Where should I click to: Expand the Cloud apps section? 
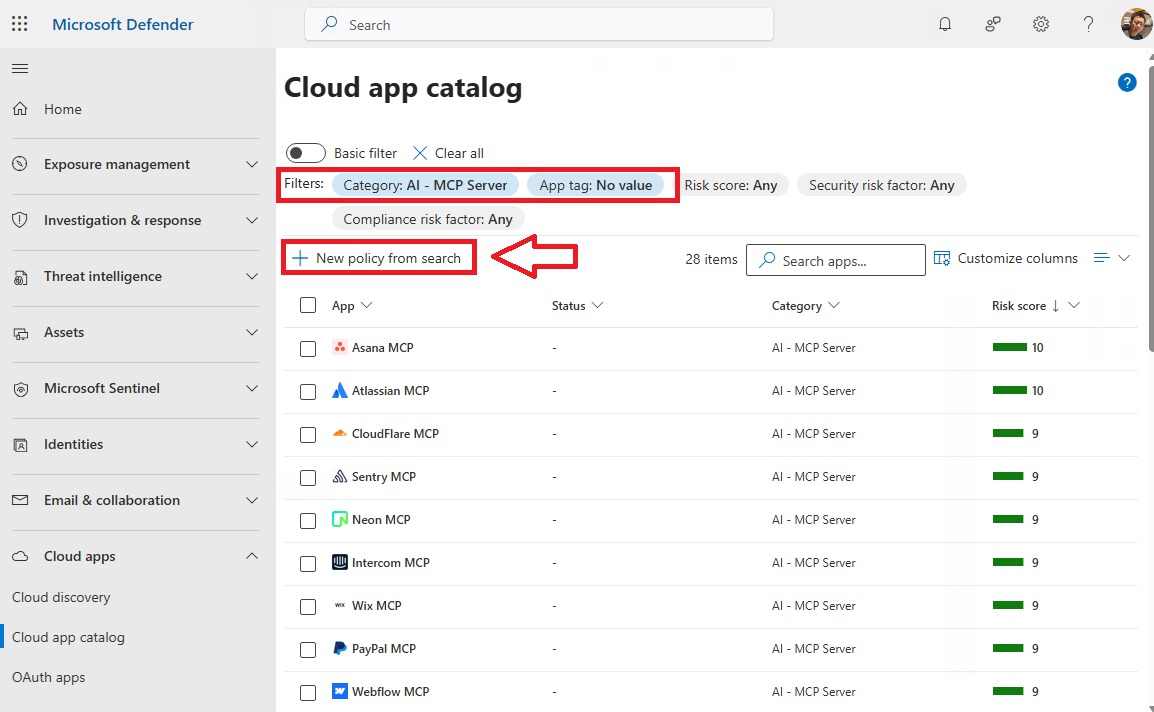77,556
